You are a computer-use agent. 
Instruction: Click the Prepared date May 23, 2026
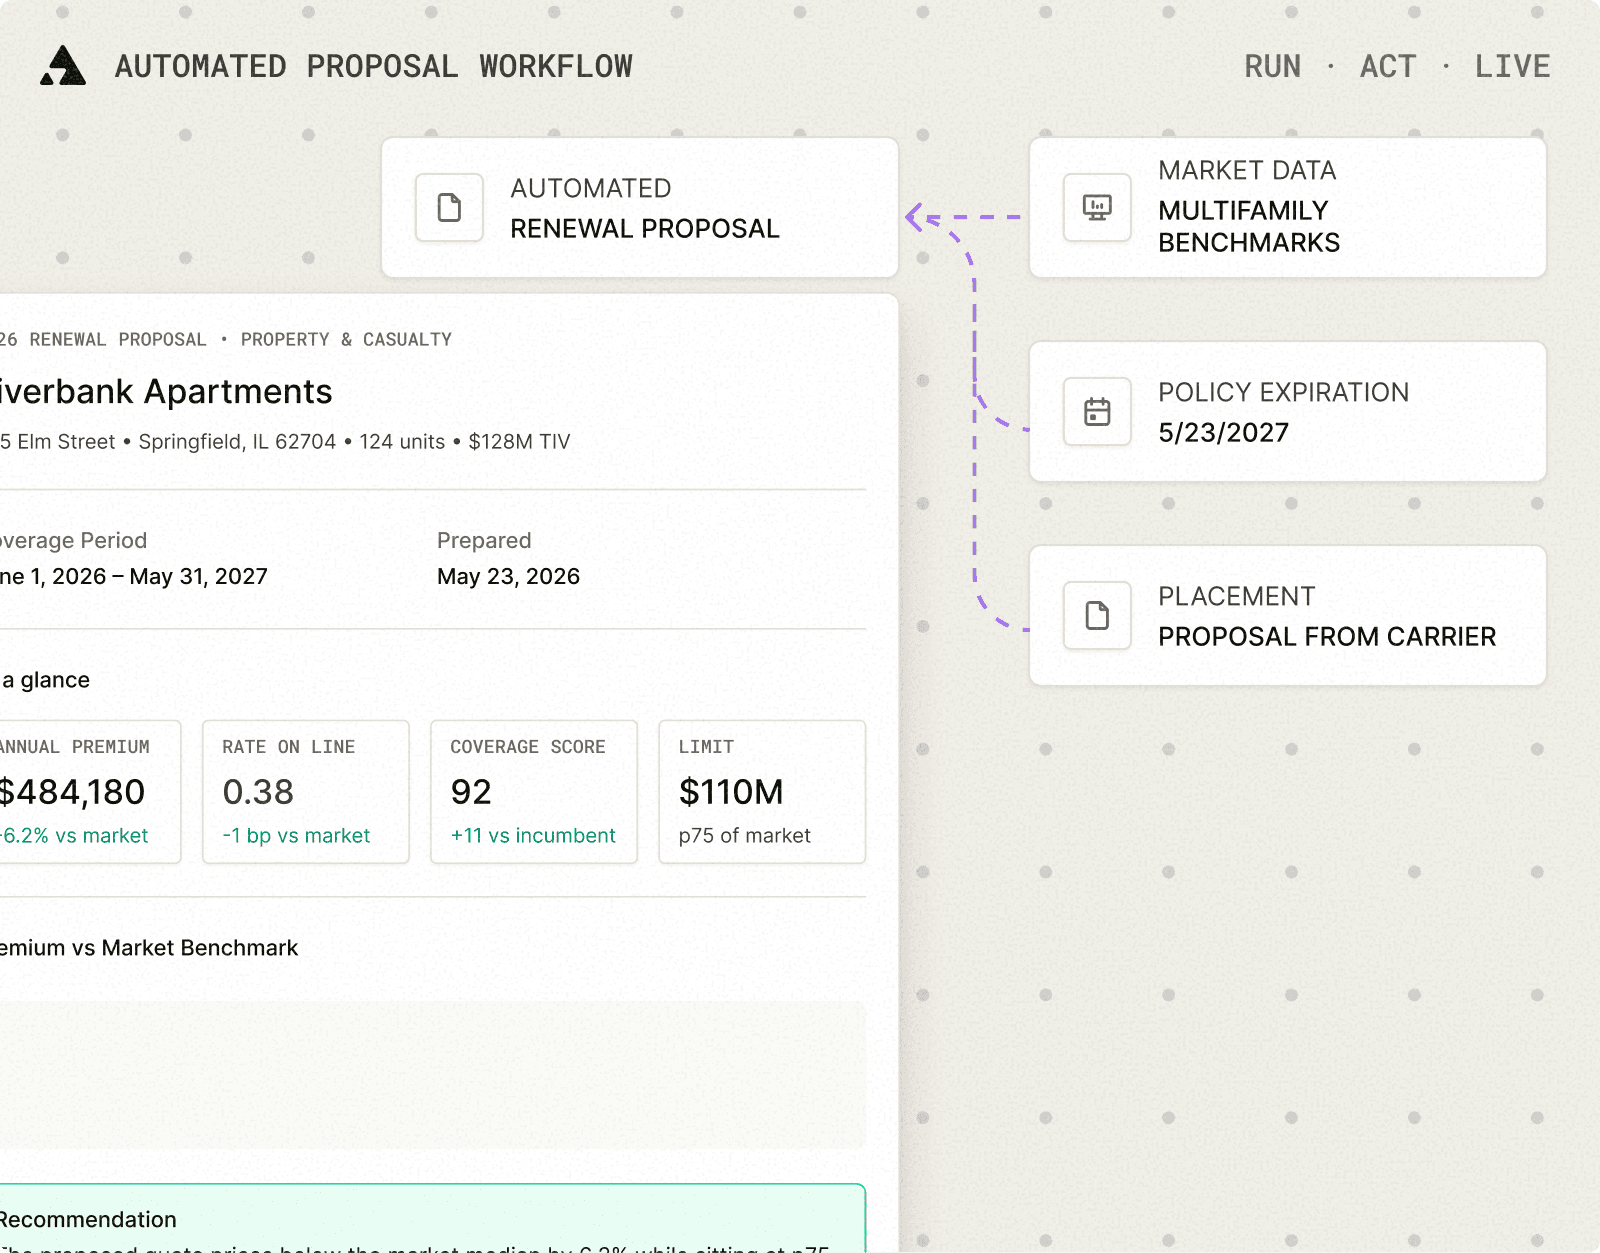(508, 577)
